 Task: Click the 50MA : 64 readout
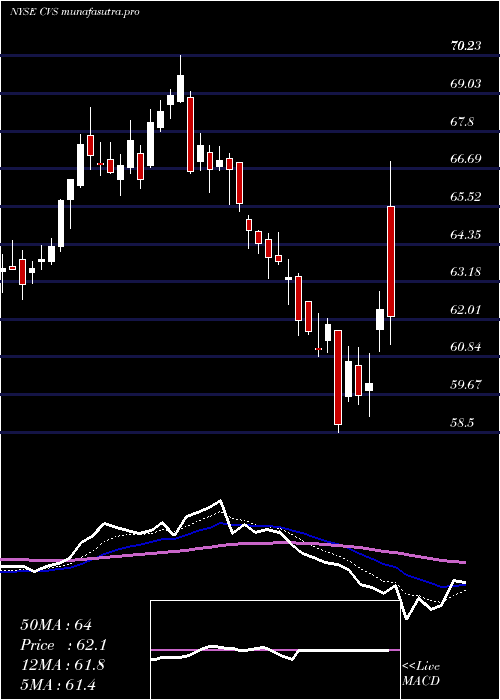(x=56, y=625)
